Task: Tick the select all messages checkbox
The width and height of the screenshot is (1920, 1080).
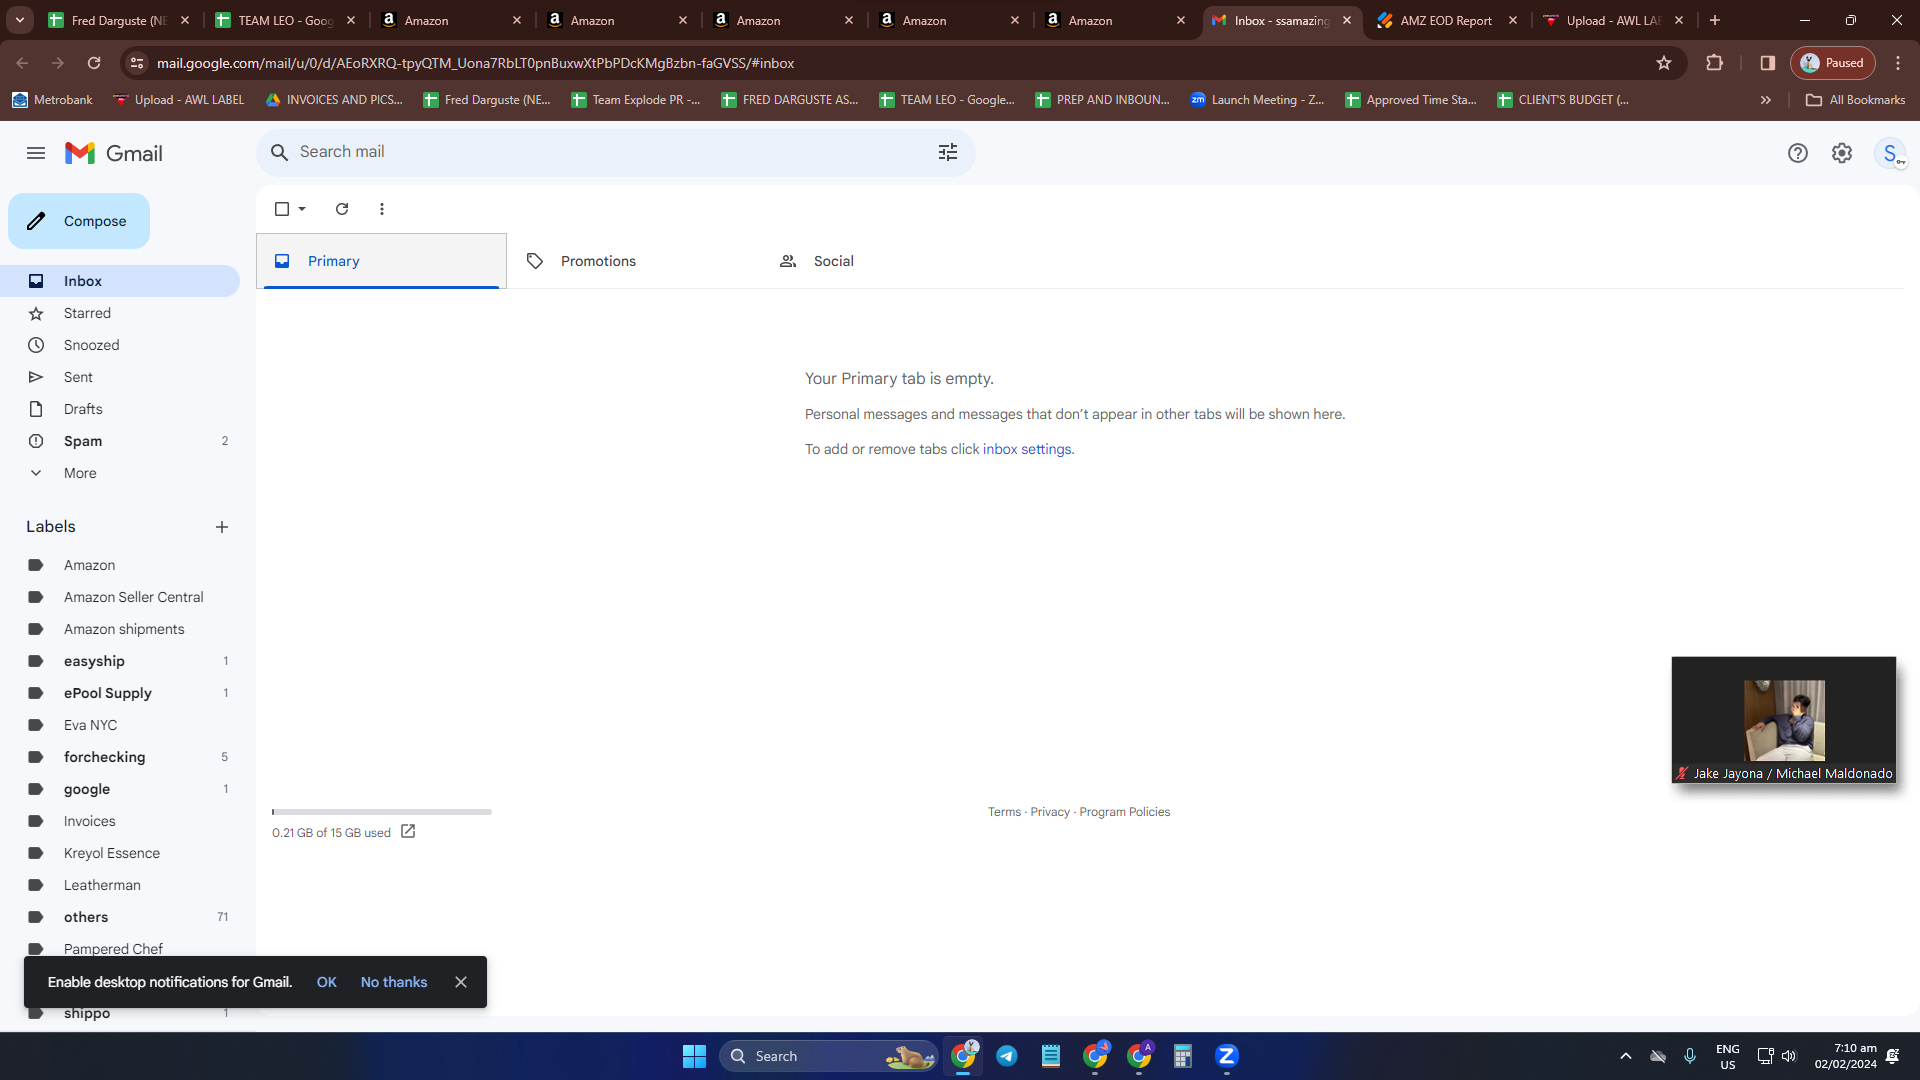Action: click(282, 209)
